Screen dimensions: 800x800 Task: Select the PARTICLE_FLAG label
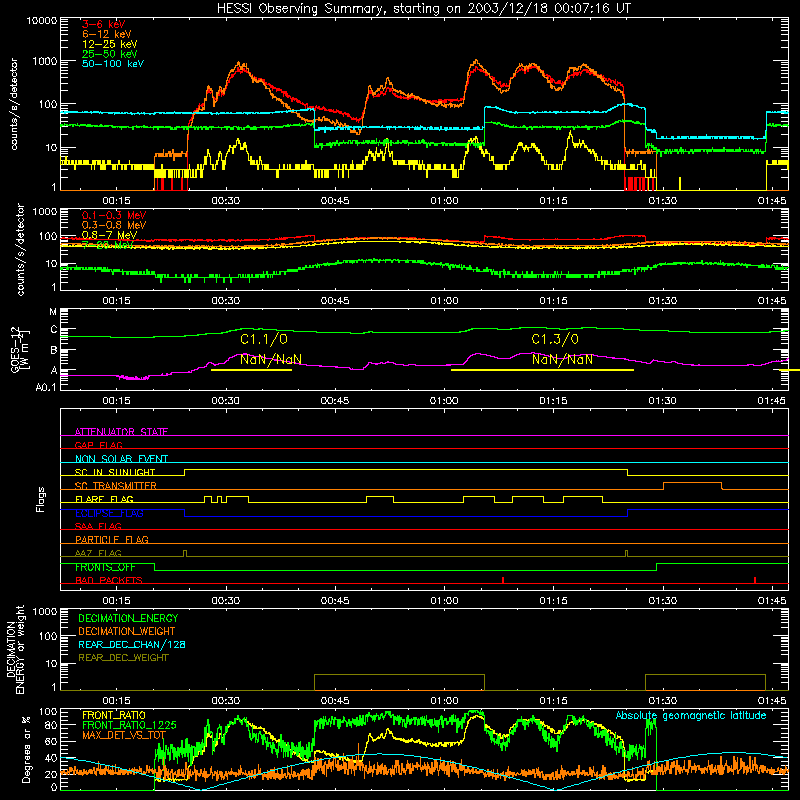point(112,539)
